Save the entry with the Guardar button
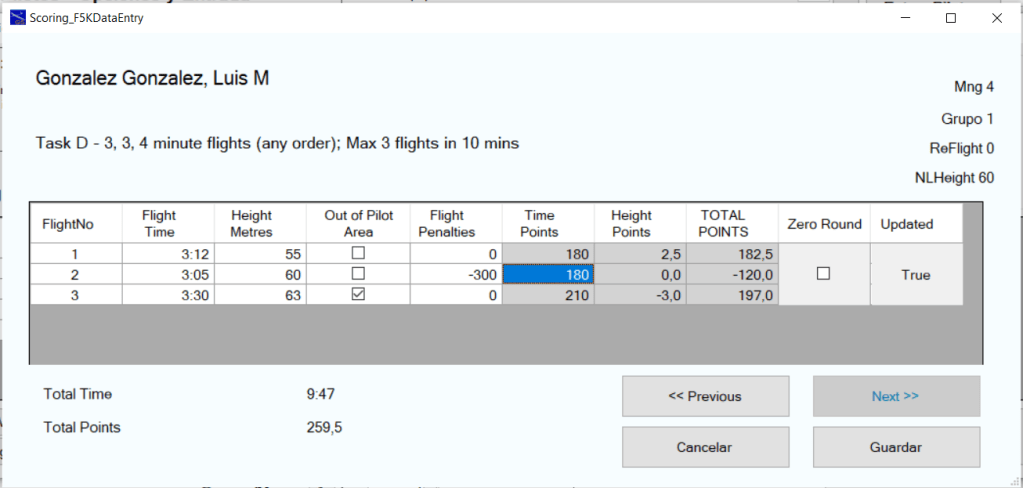1023x488 pixels. (x=895, y=447)
